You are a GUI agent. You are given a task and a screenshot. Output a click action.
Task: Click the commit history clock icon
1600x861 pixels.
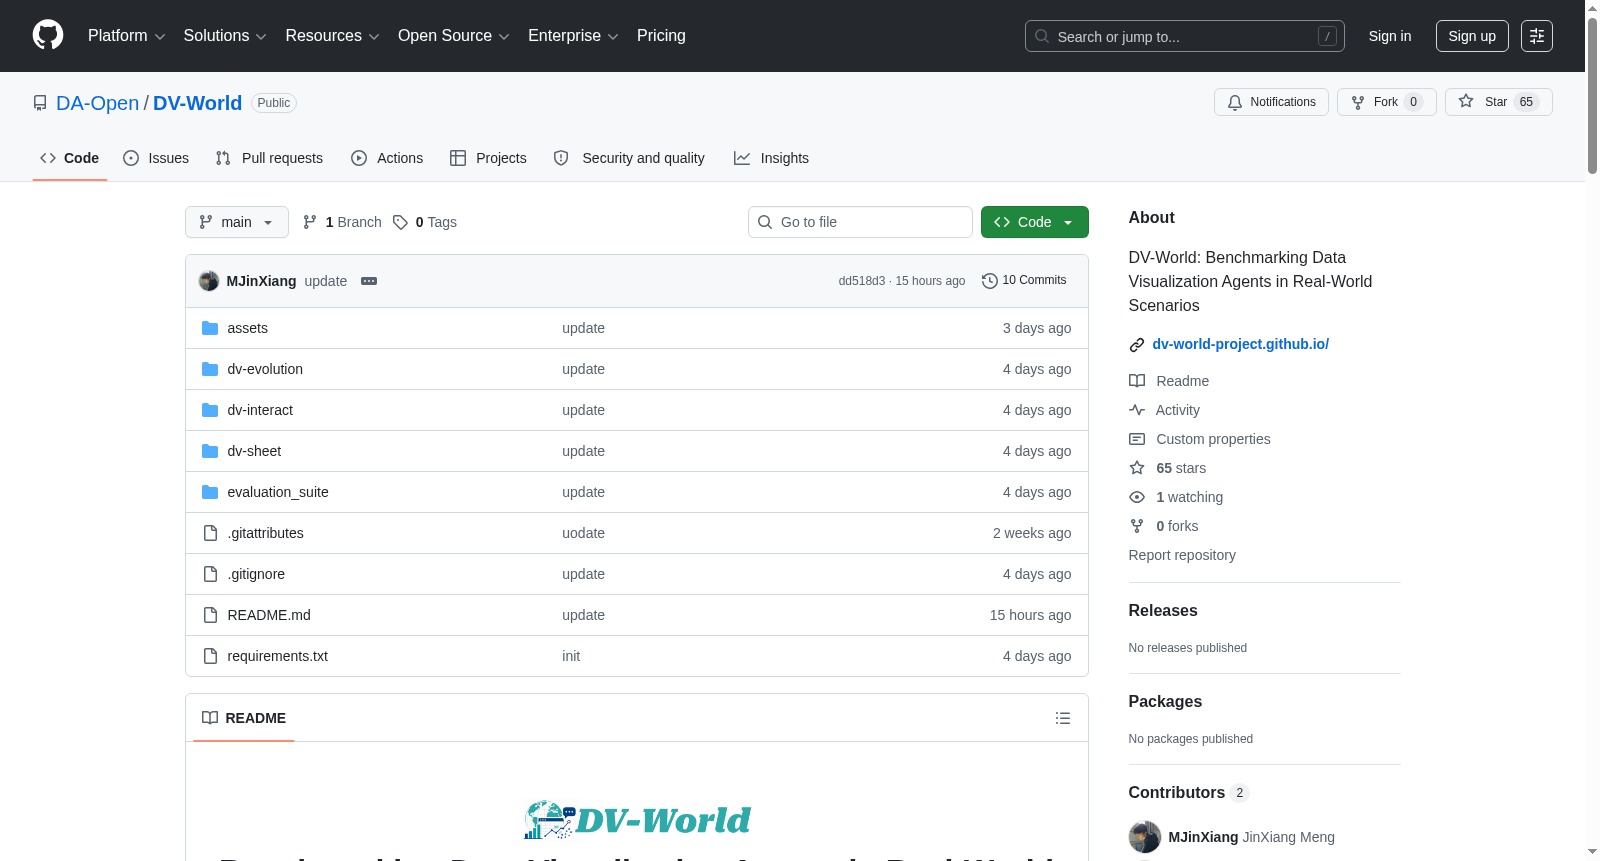click(990, 281)
